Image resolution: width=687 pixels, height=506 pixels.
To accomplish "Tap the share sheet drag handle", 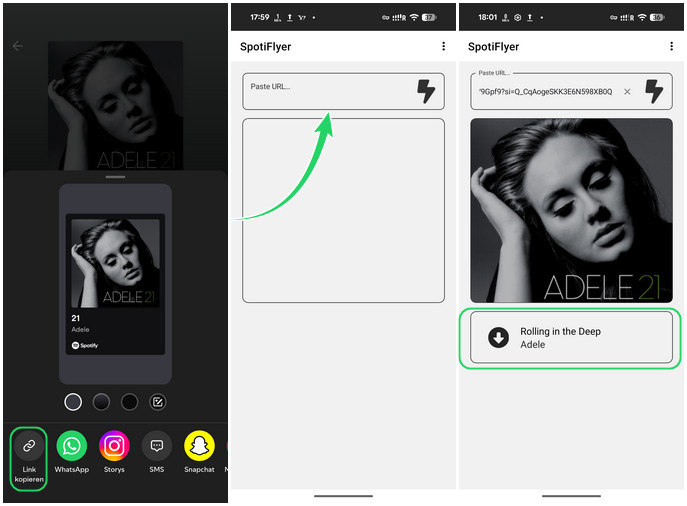I will click(115, 177).
